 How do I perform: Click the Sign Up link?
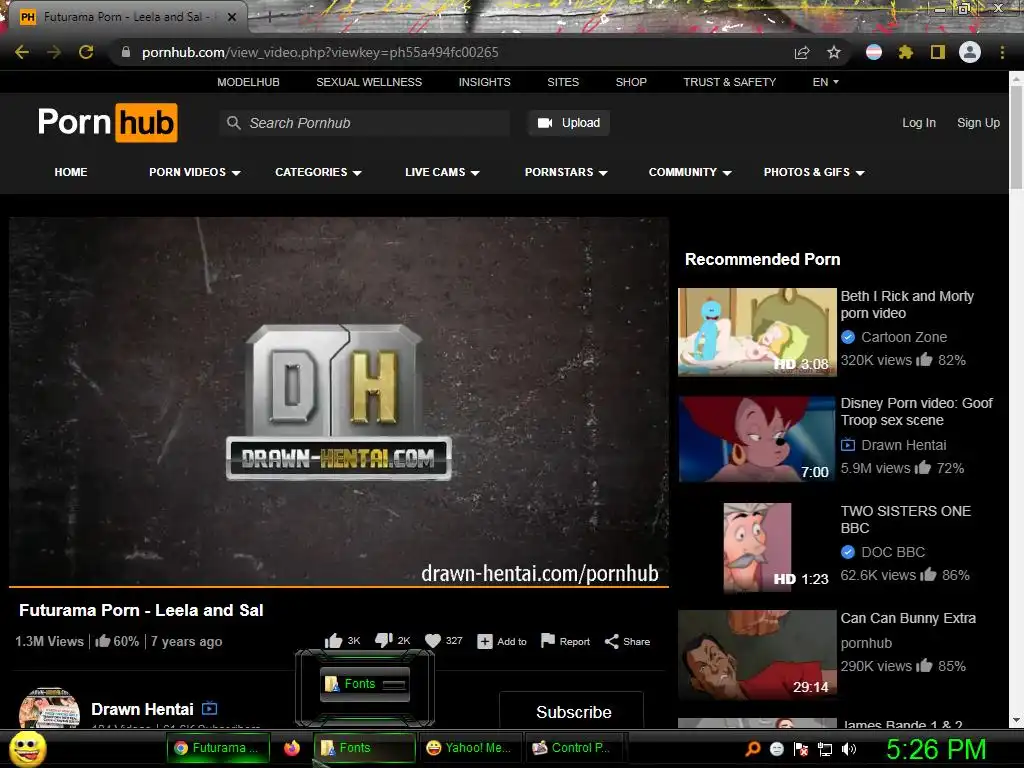click(978, 123)
